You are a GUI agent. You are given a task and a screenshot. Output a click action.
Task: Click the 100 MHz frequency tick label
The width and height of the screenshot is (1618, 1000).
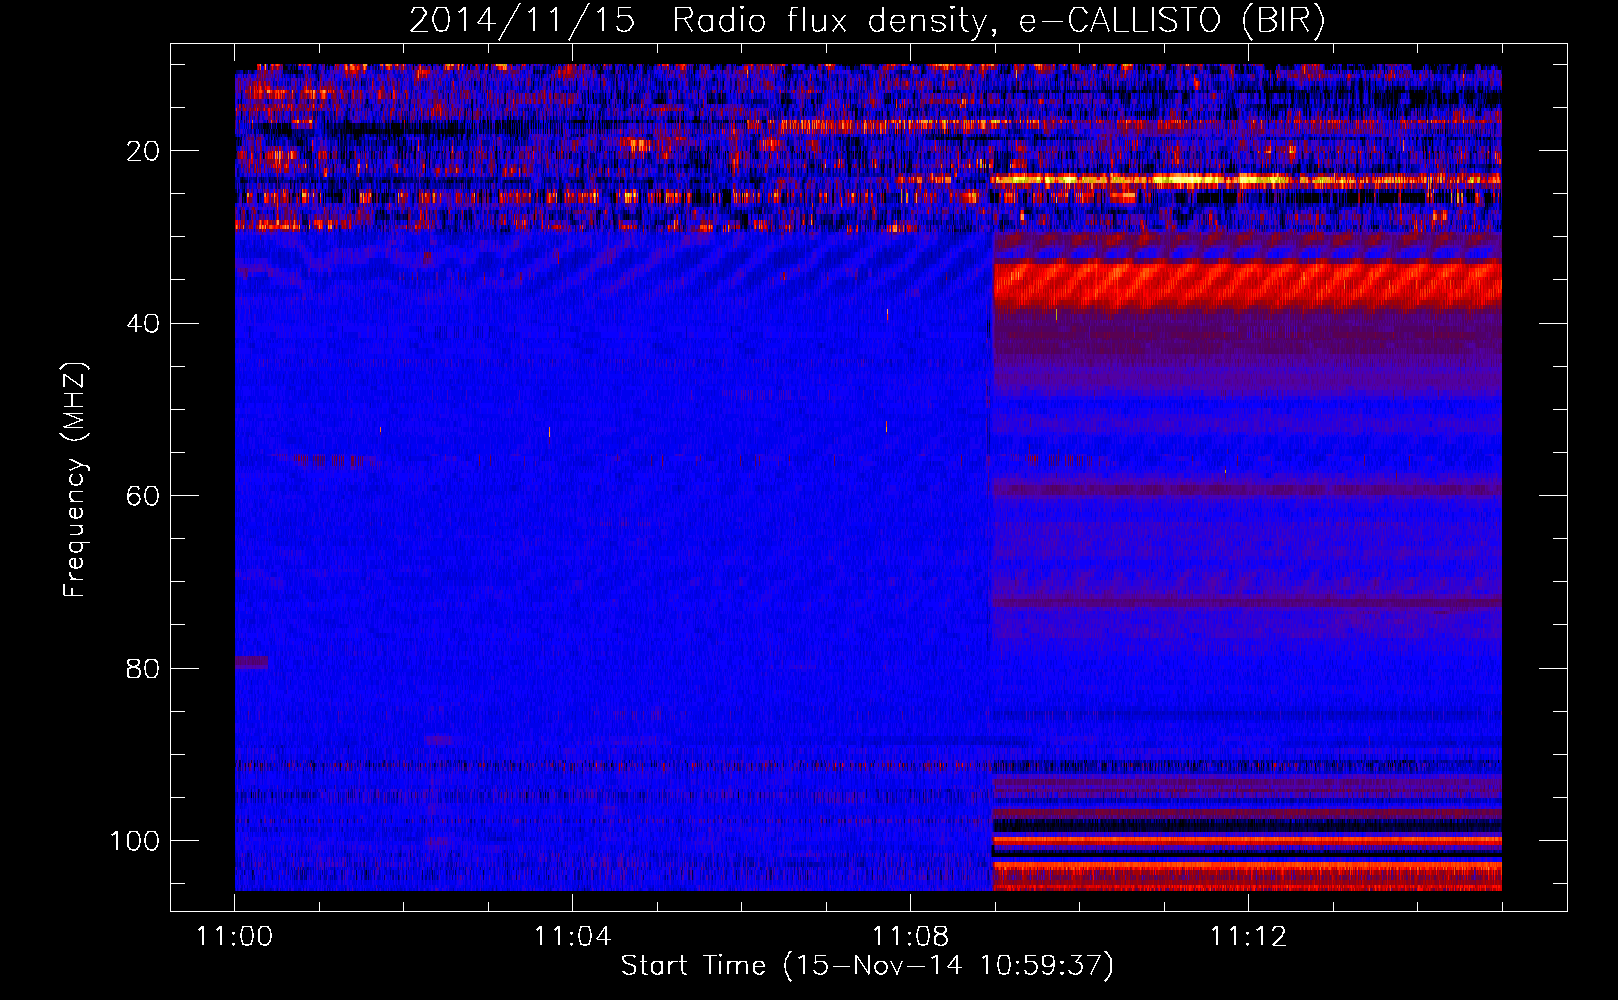coord(135,841)
